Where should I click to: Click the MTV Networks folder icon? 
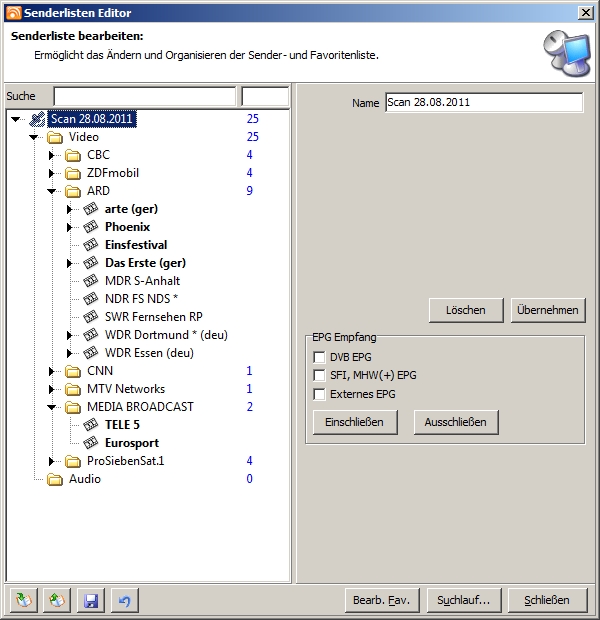coord(73,389)
